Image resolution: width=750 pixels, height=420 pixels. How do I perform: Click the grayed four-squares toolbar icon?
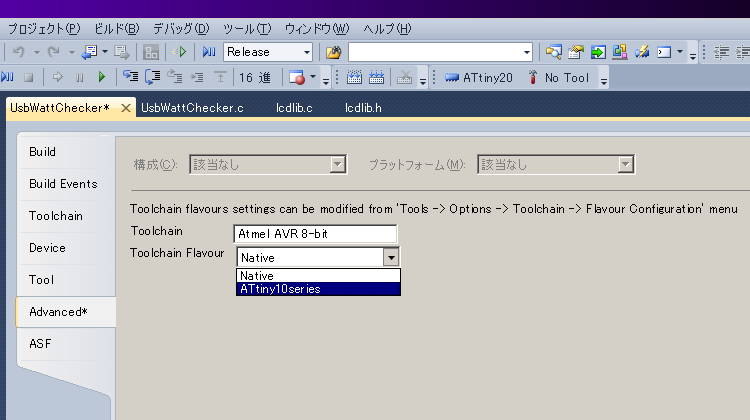pyautogui.click(x=151, y=52)
